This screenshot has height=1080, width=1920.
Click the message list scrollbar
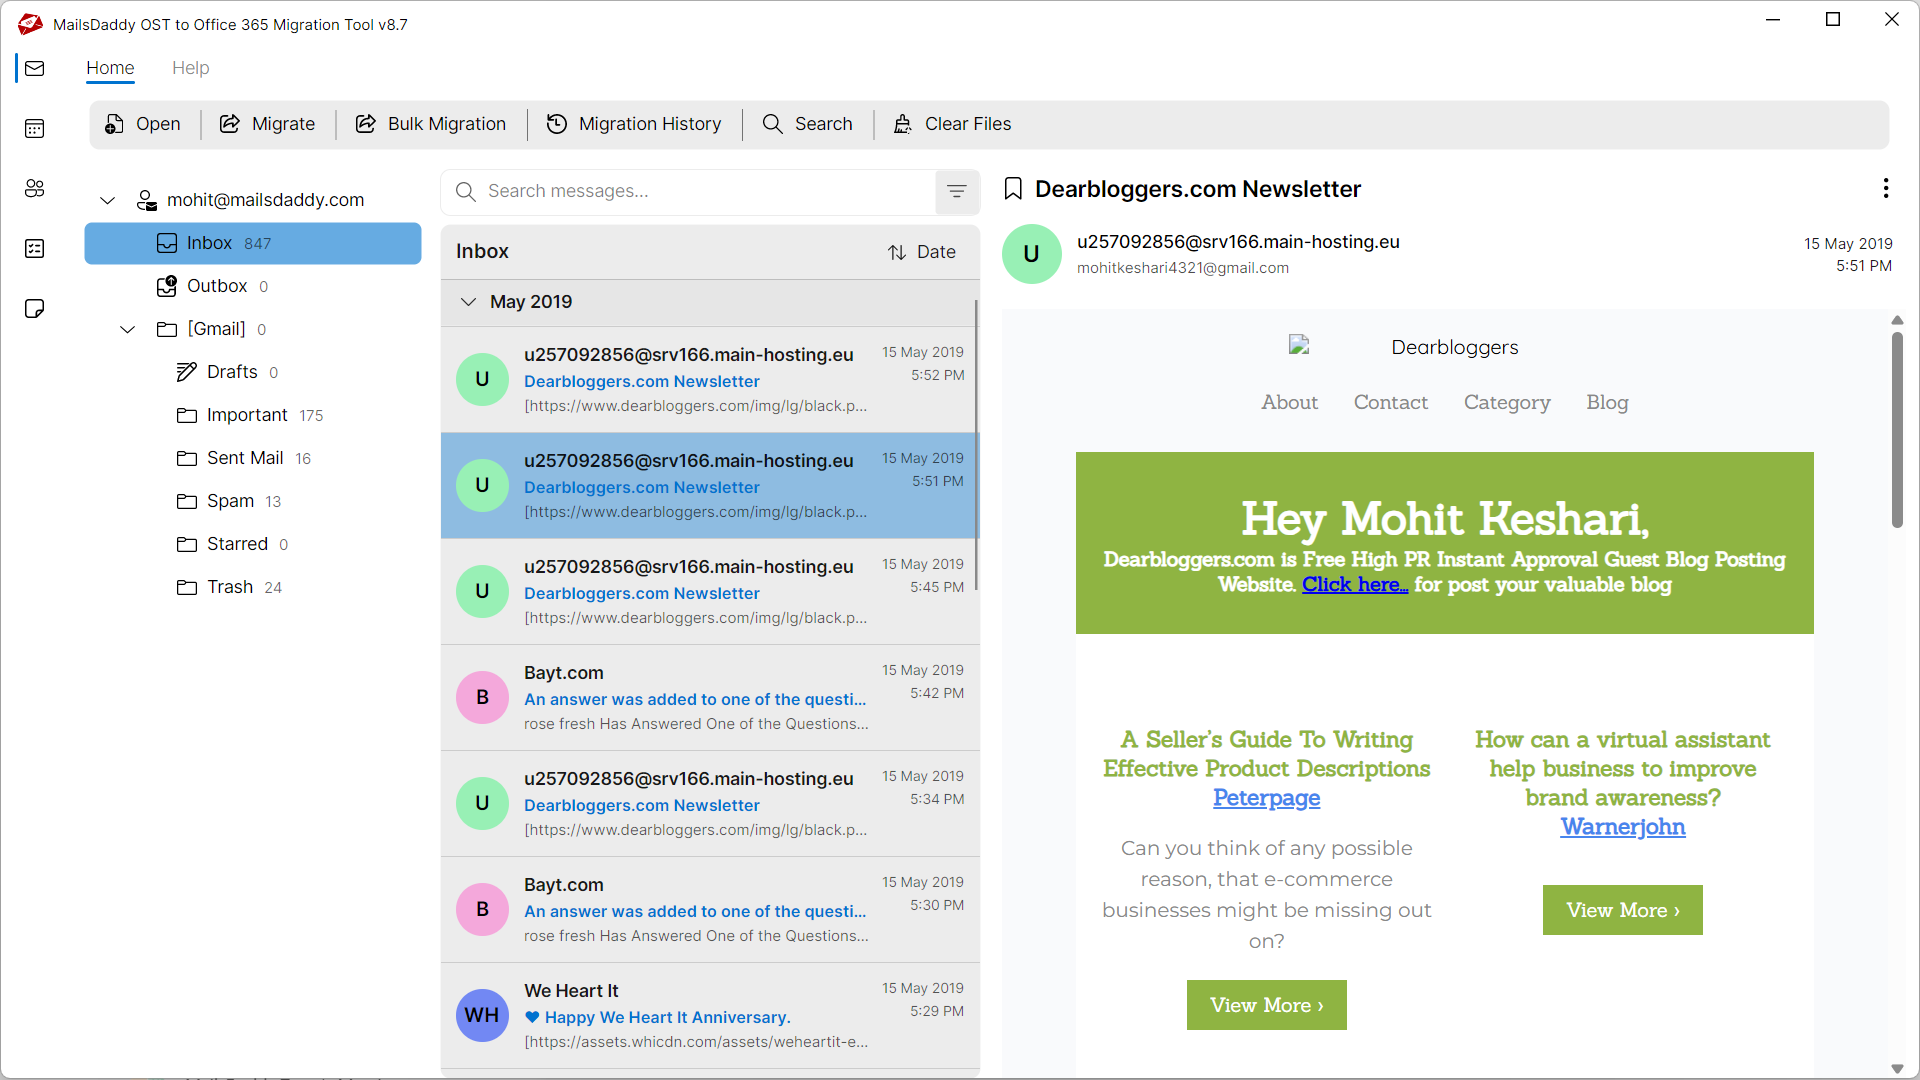click(976, 445)
